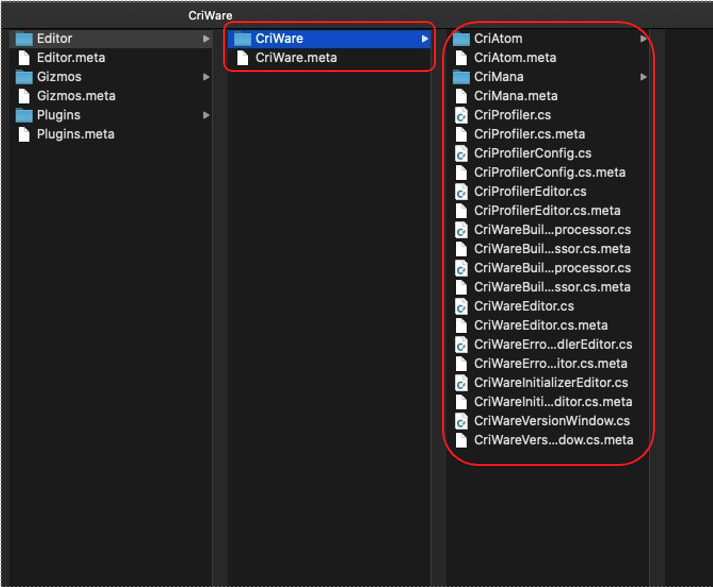Select the CriProfilerConfig.cs.meta file name
Image resolution: width=713 pixels, height=587 pixels.
tap(549, 172)
